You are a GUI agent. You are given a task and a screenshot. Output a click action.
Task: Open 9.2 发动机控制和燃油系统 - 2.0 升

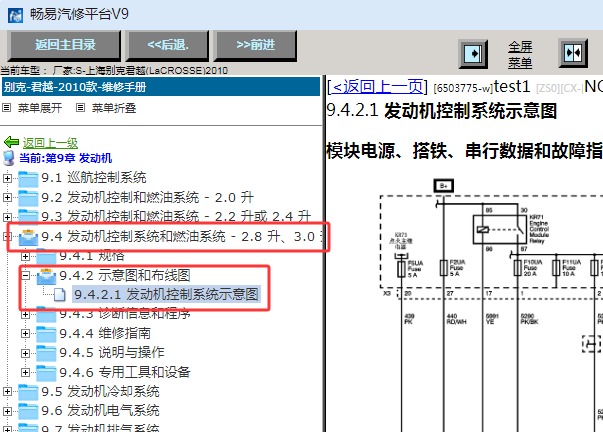[x=147, y=197]
